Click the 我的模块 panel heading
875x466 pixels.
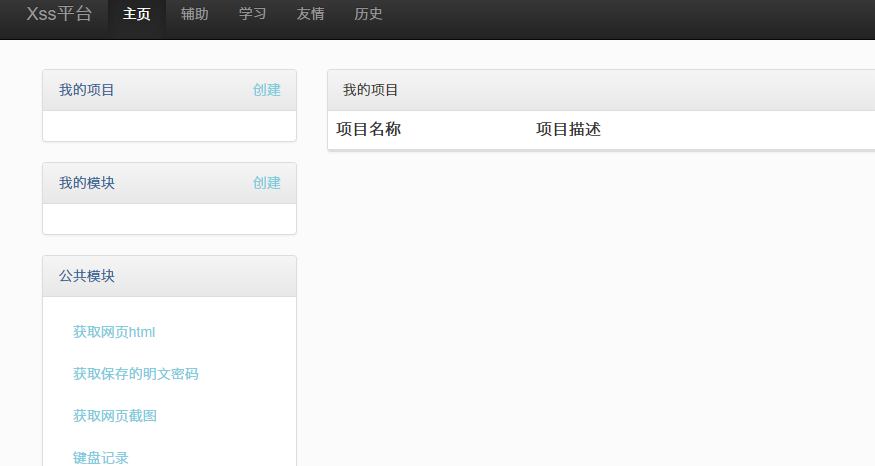coord(87,183)
